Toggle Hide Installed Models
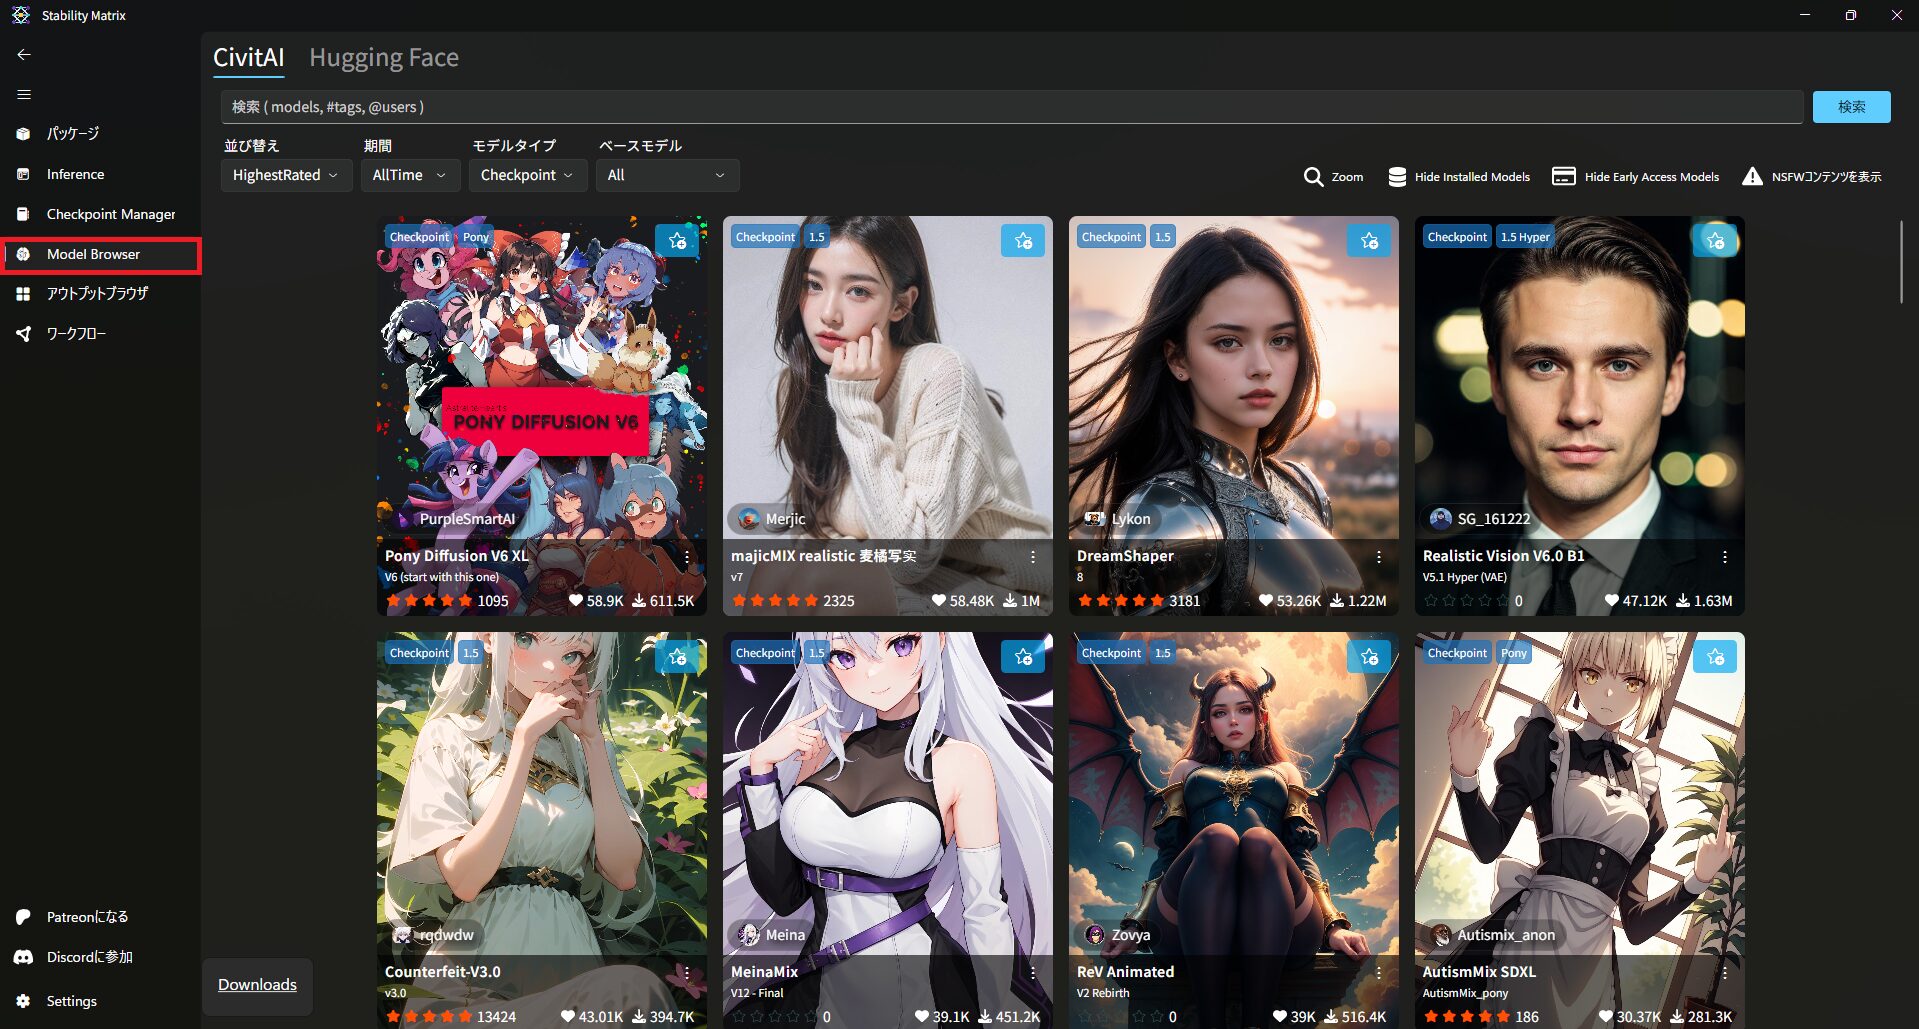This screenshot has height=1029, width=1919. (1459, 177)
